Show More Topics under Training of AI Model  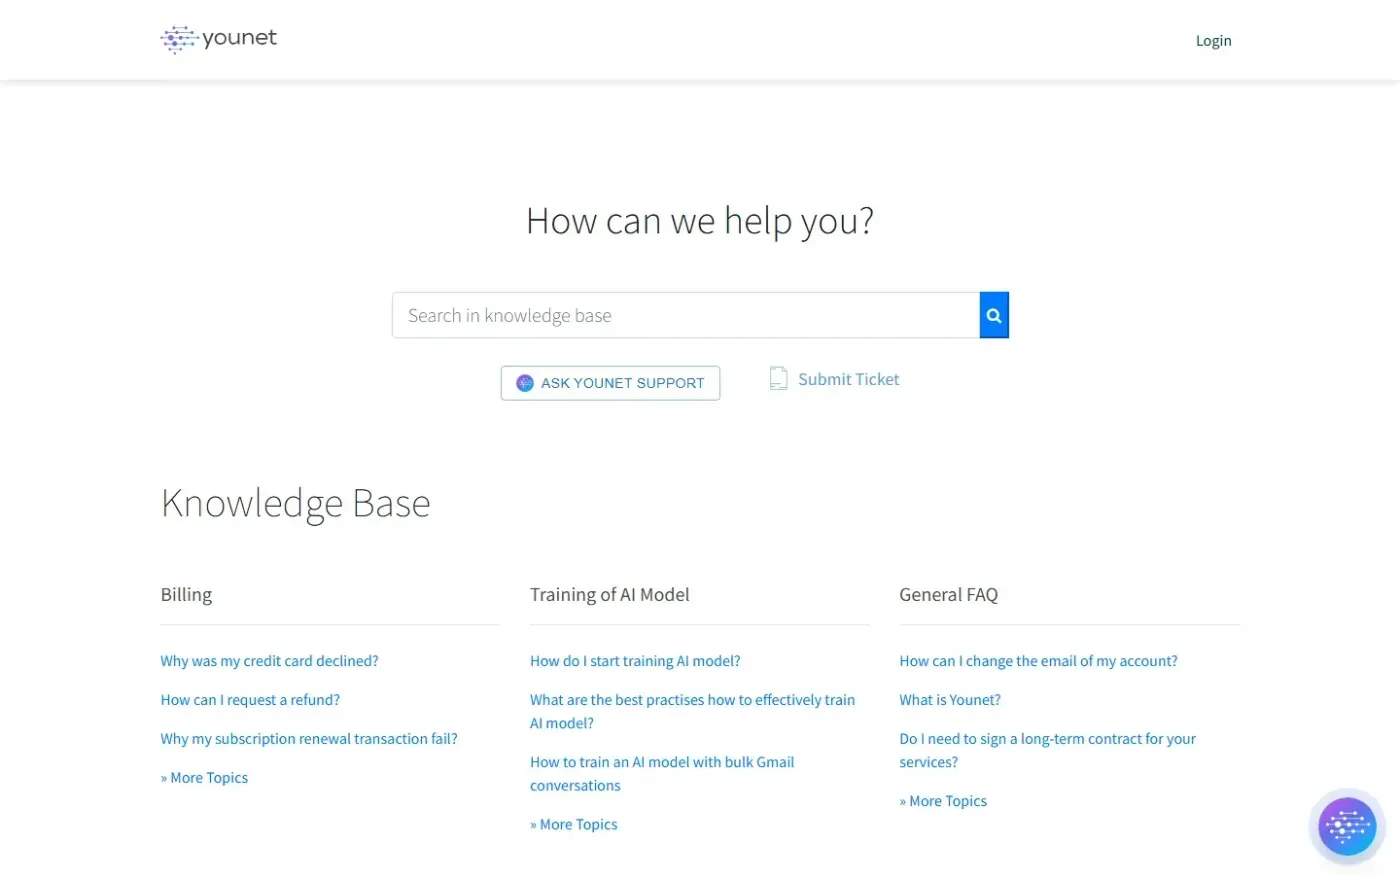574,824
